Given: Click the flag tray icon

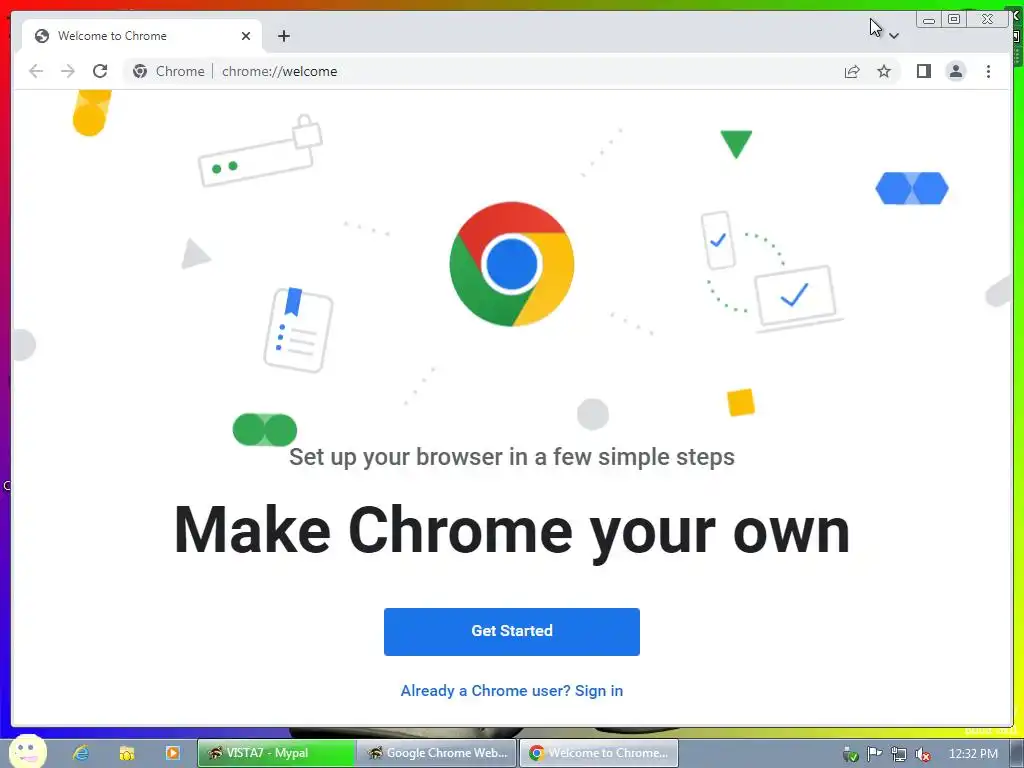Looking at the screenshot, I should coord(874,754).
